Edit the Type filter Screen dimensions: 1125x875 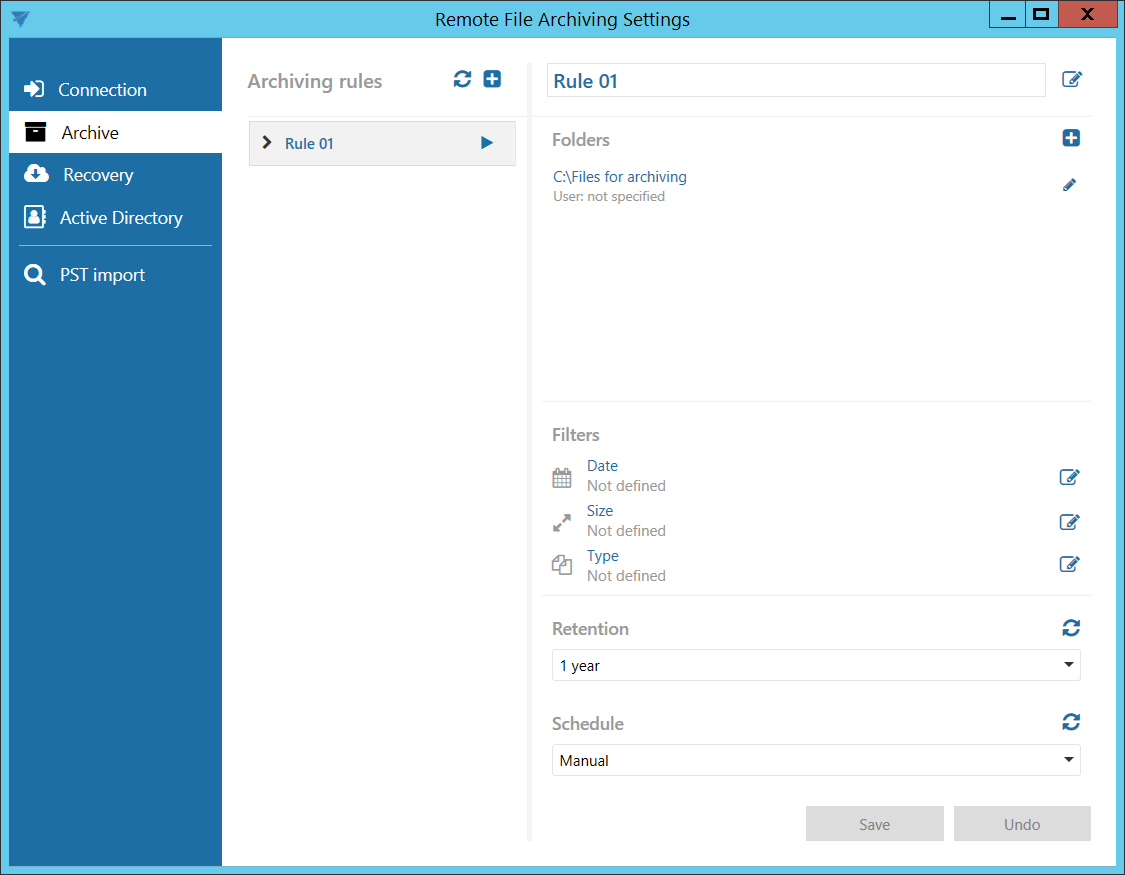(x=1069, y=565)
